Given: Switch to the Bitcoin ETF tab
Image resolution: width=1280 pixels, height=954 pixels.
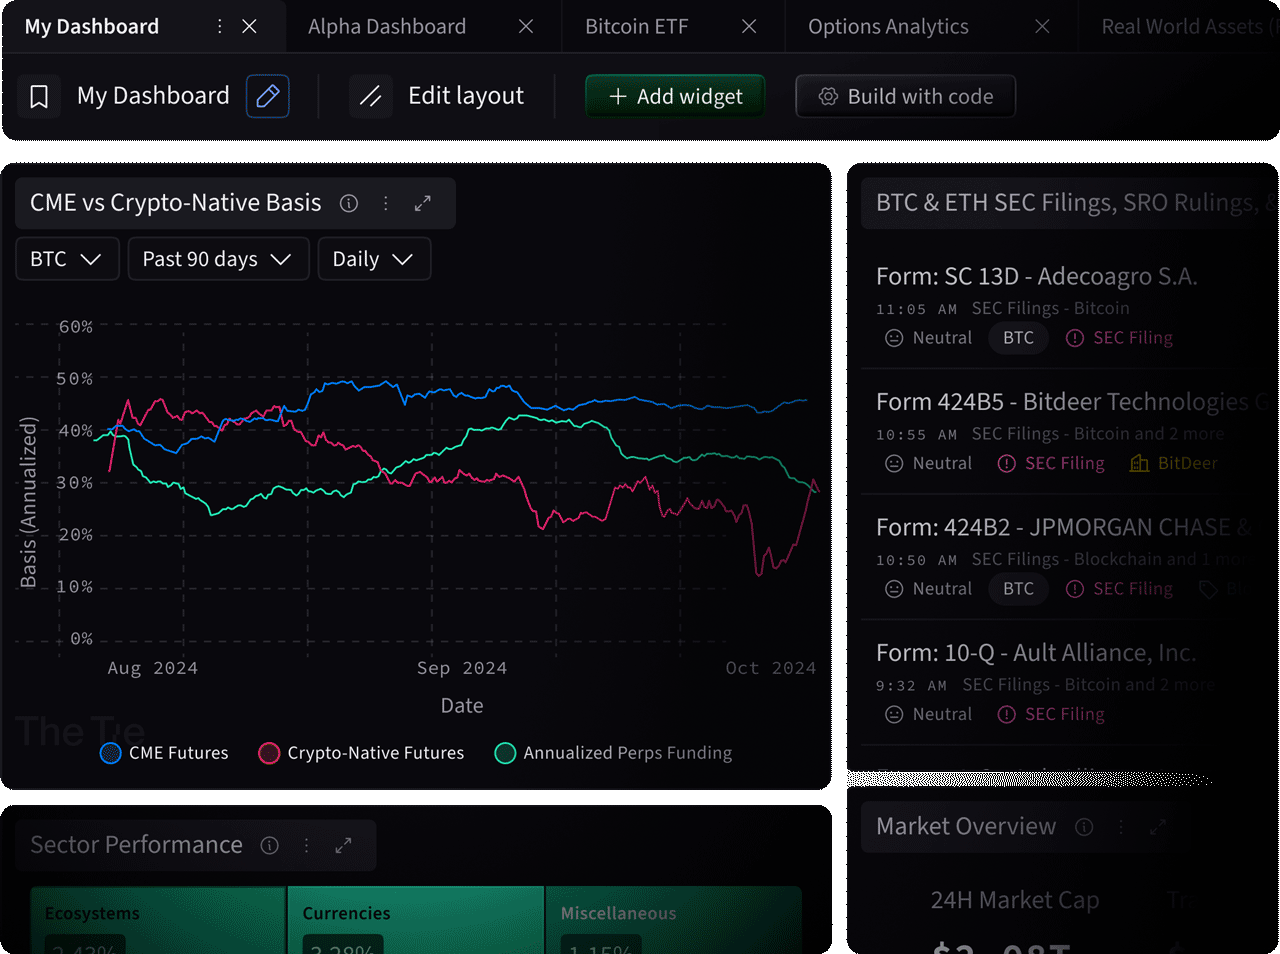Looking at the screenshot, I should click(637, 26).
